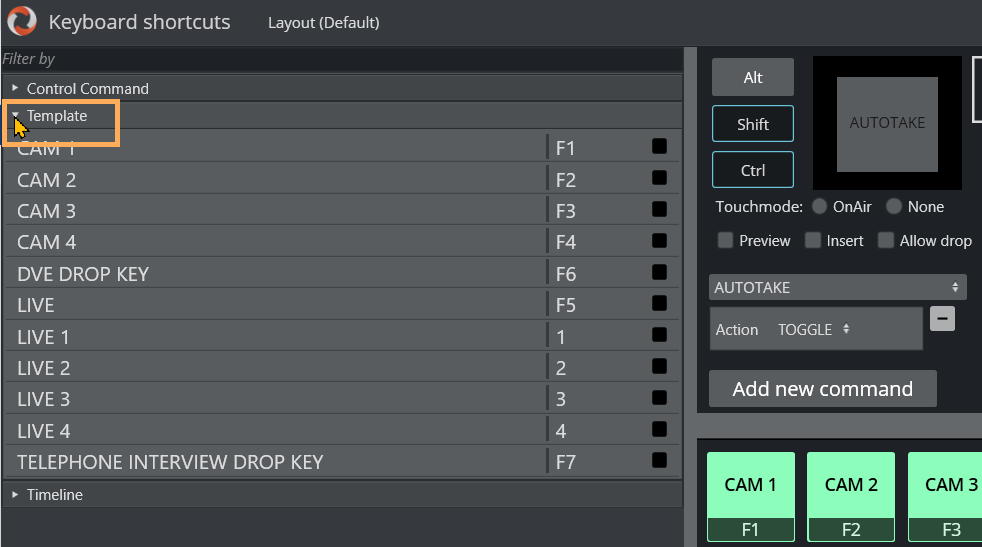
Task: Click the black square in LIVE 3 row
Action: pyautogui.click(x=659, y=398)
